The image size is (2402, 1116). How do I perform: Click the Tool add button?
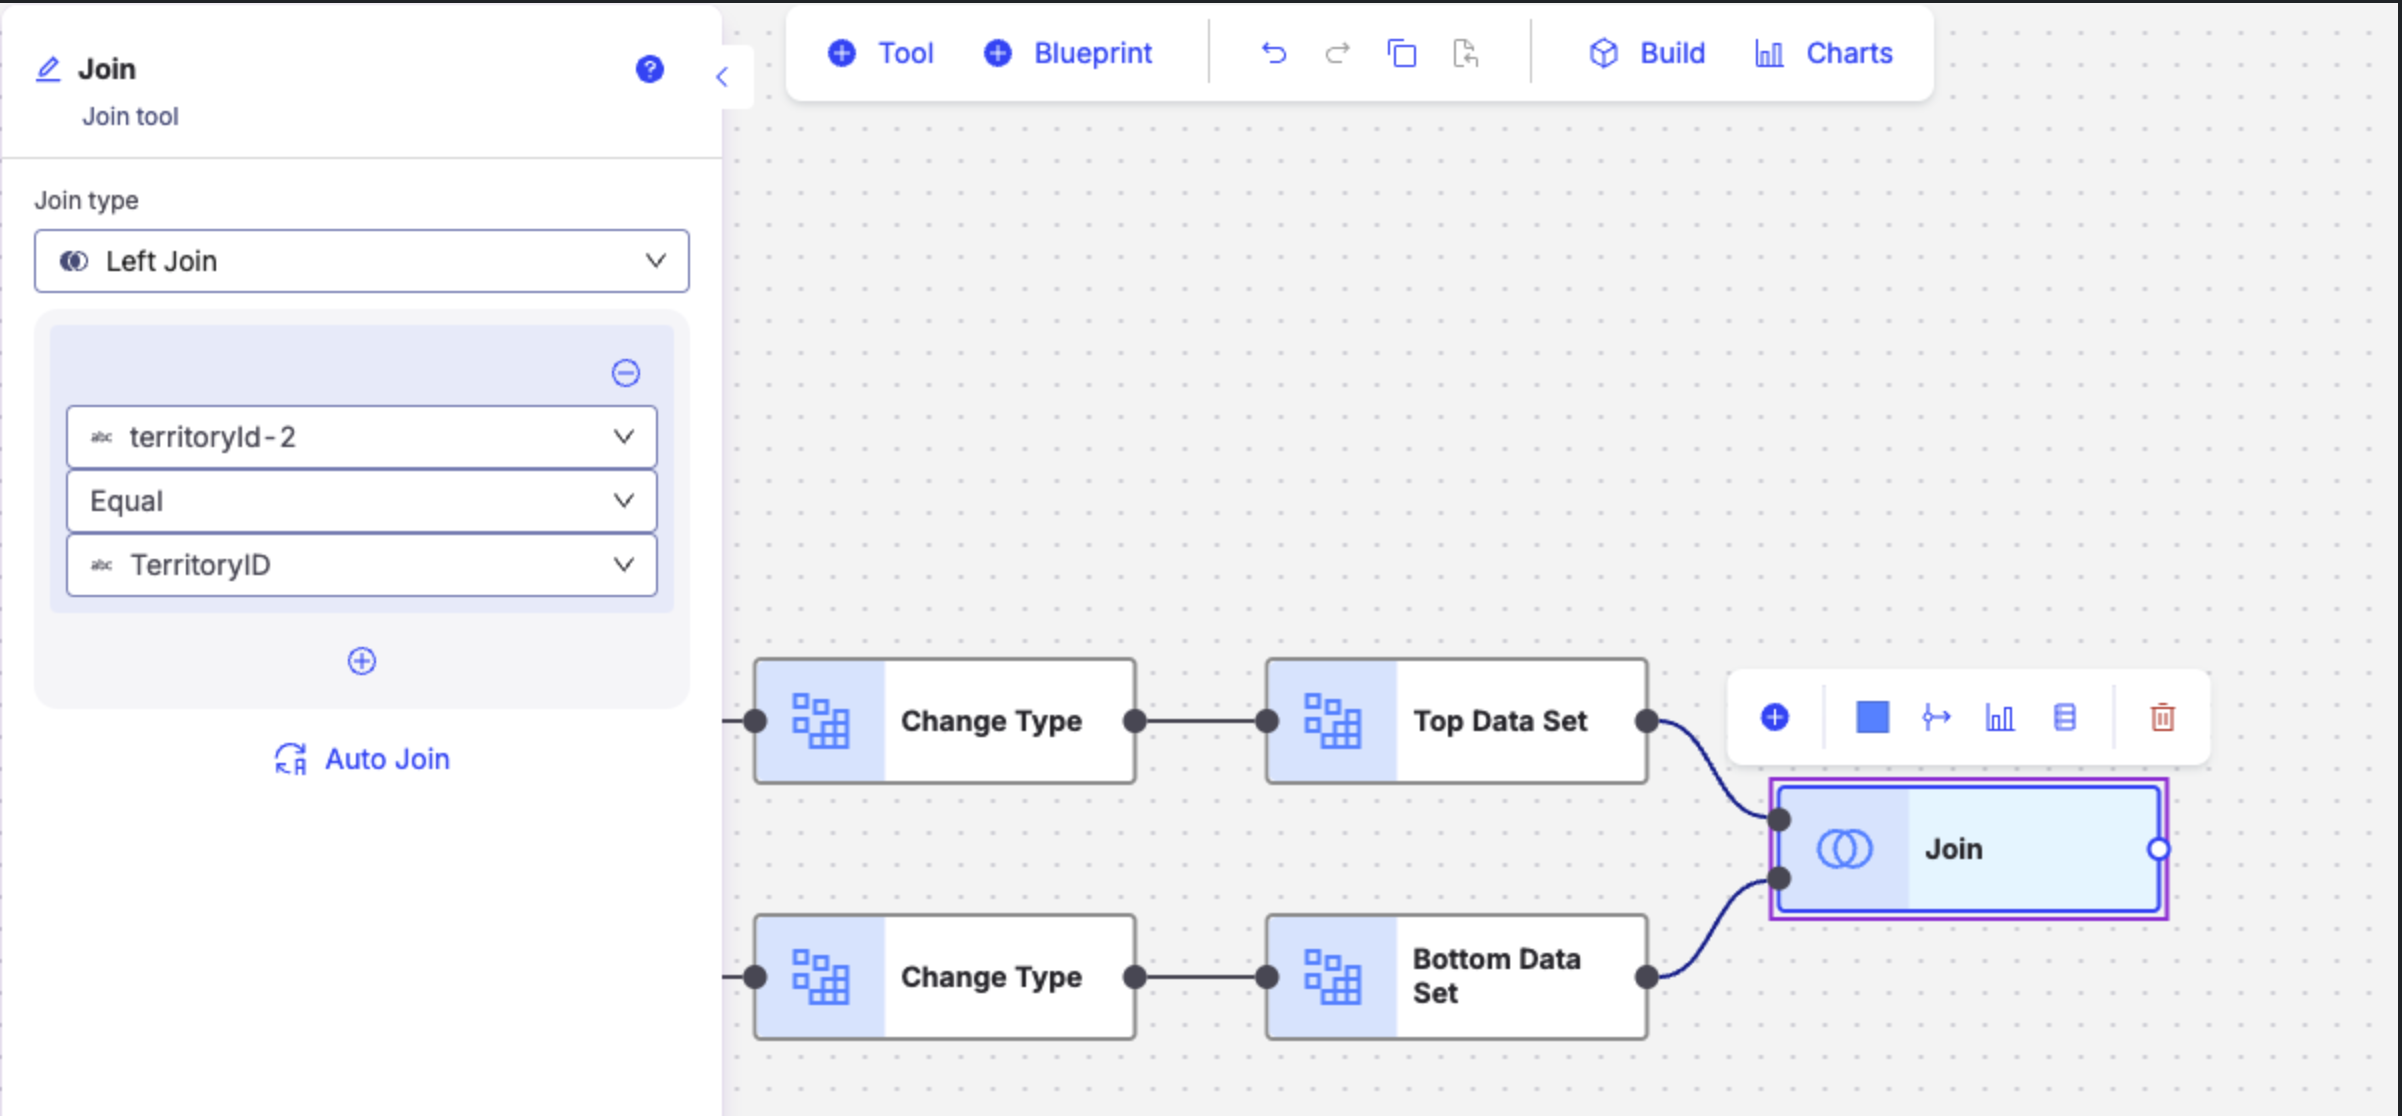[x=880, y=53]
